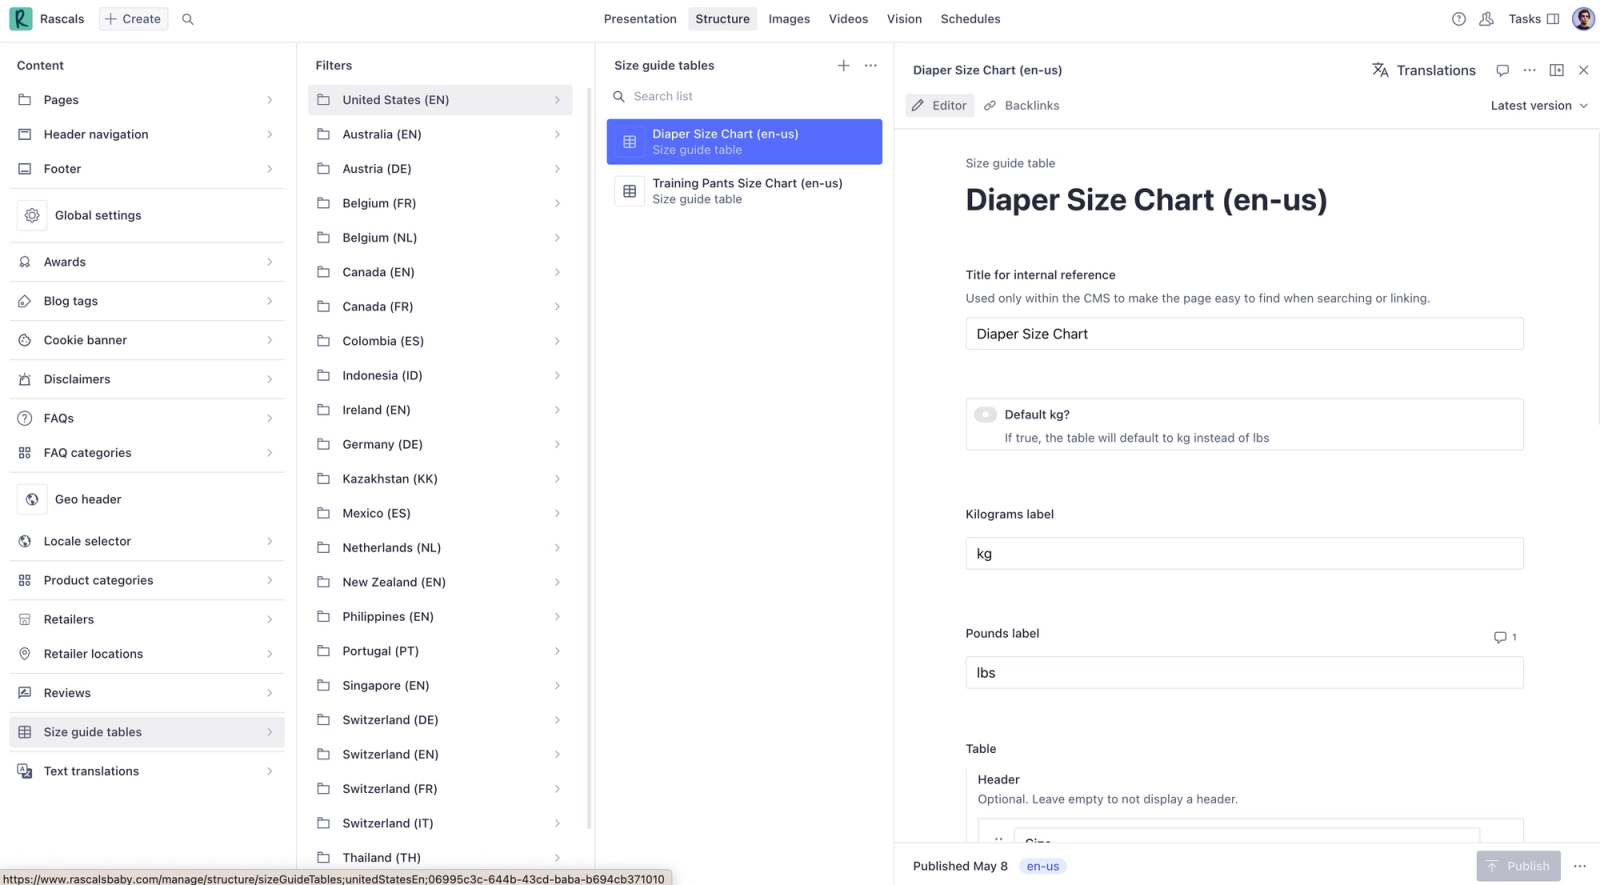Open the Backlinks tab

pyautogui.click(x=1022, y=105)
